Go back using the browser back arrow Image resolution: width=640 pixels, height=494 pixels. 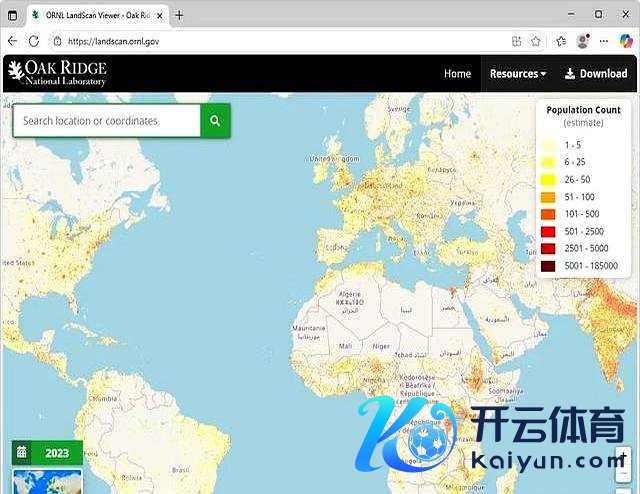[x=12, y=41]
